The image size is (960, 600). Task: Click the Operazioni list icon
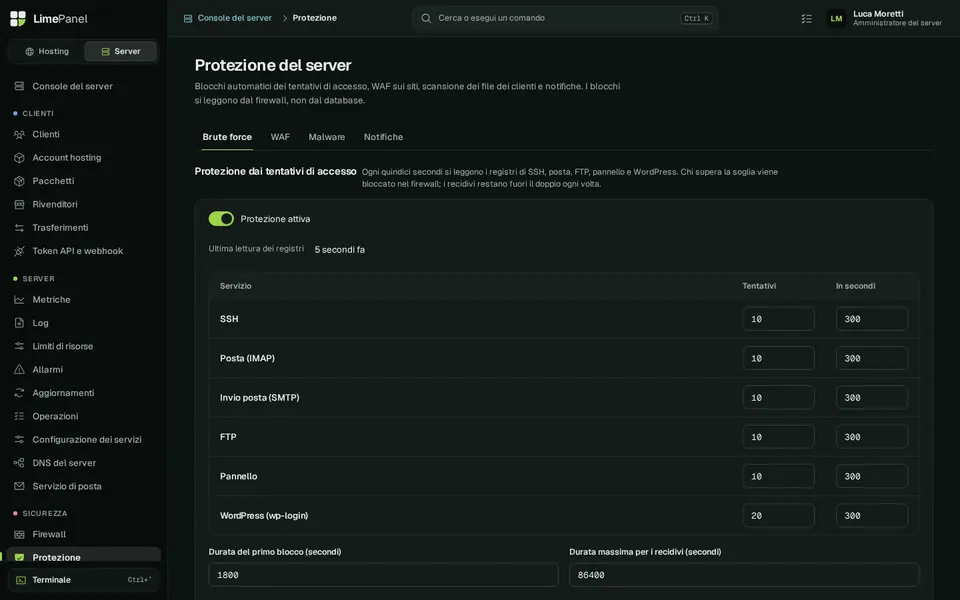(19, 416)
